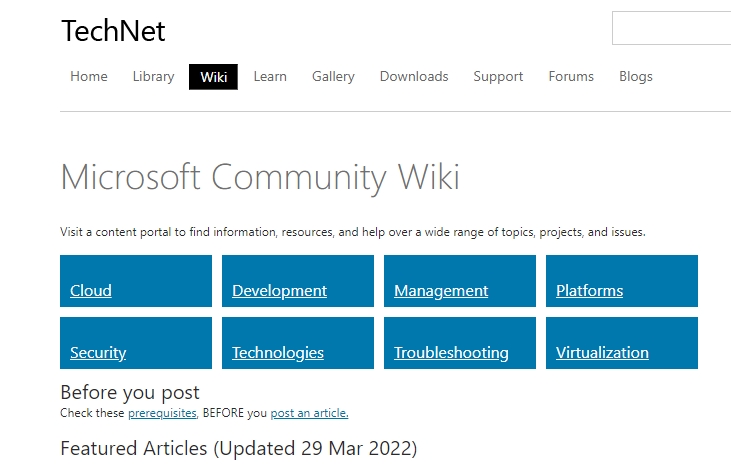Open the Development portal tile
731x464 pixels.
pyautogui.click(x=297, y=281)
